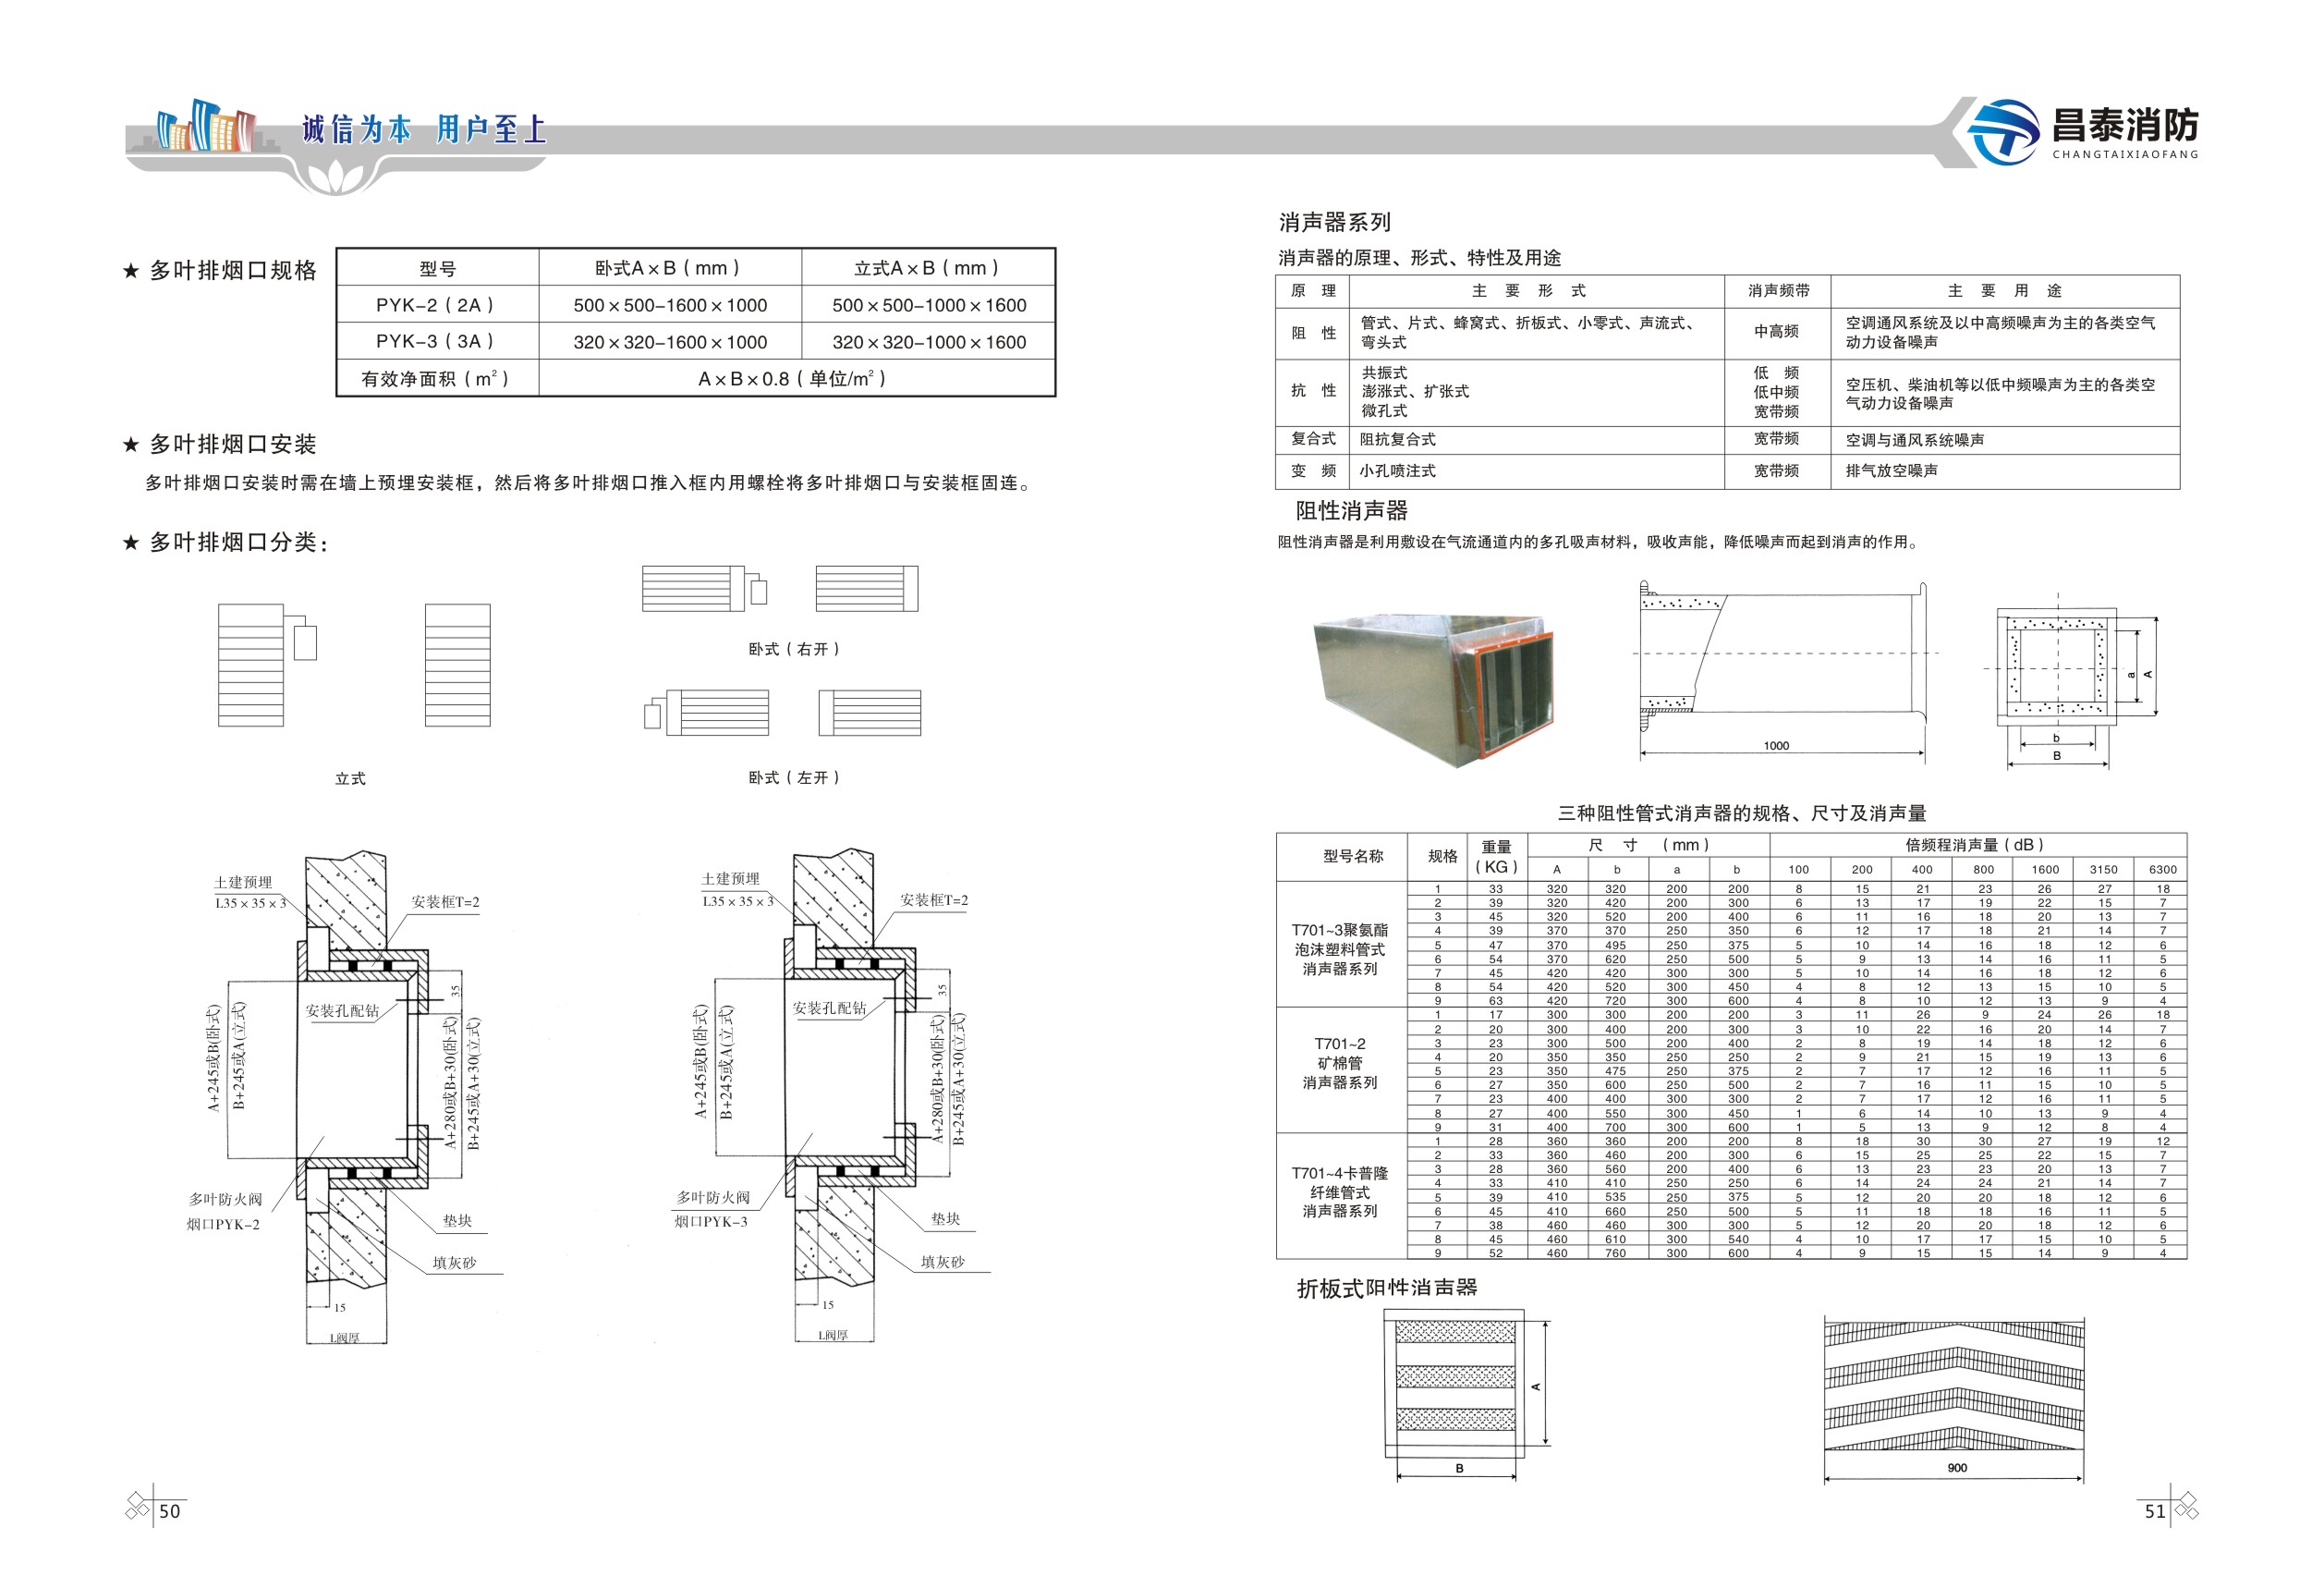The width and height of the screenshot is (2324, 1588).
Task: Click the diamond ornament beside page 51
Action: click(2187, 1506)
